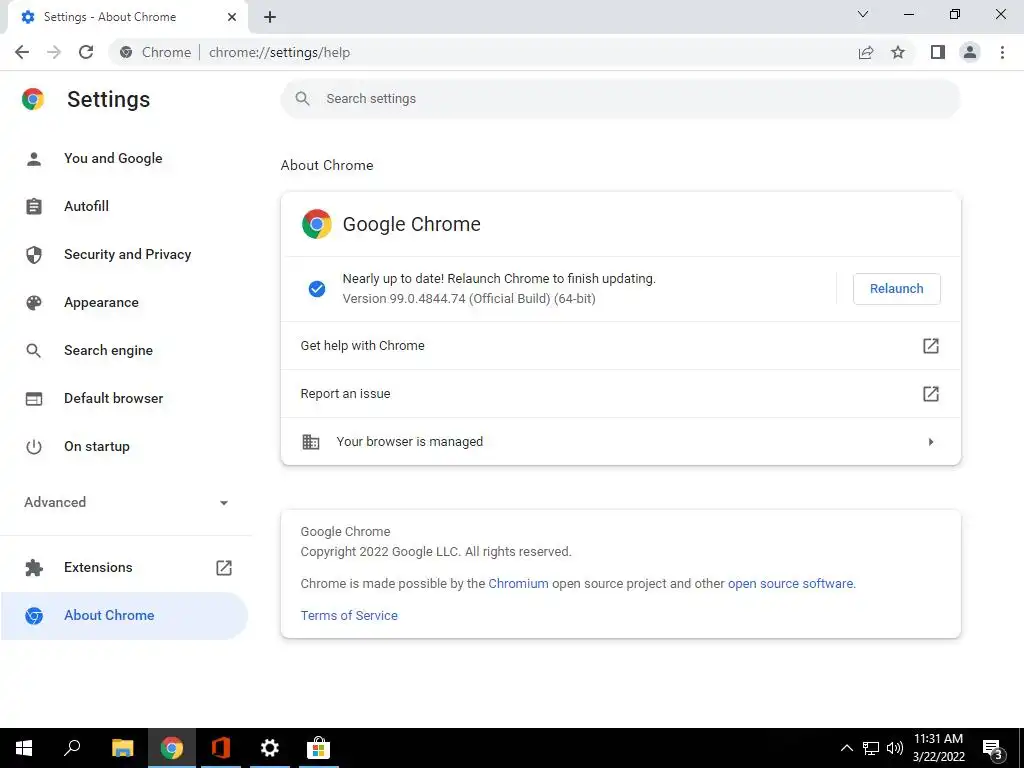Click the Copyright 2022 Google LLC text
1024x768 pixels.
tap(436, 552)
